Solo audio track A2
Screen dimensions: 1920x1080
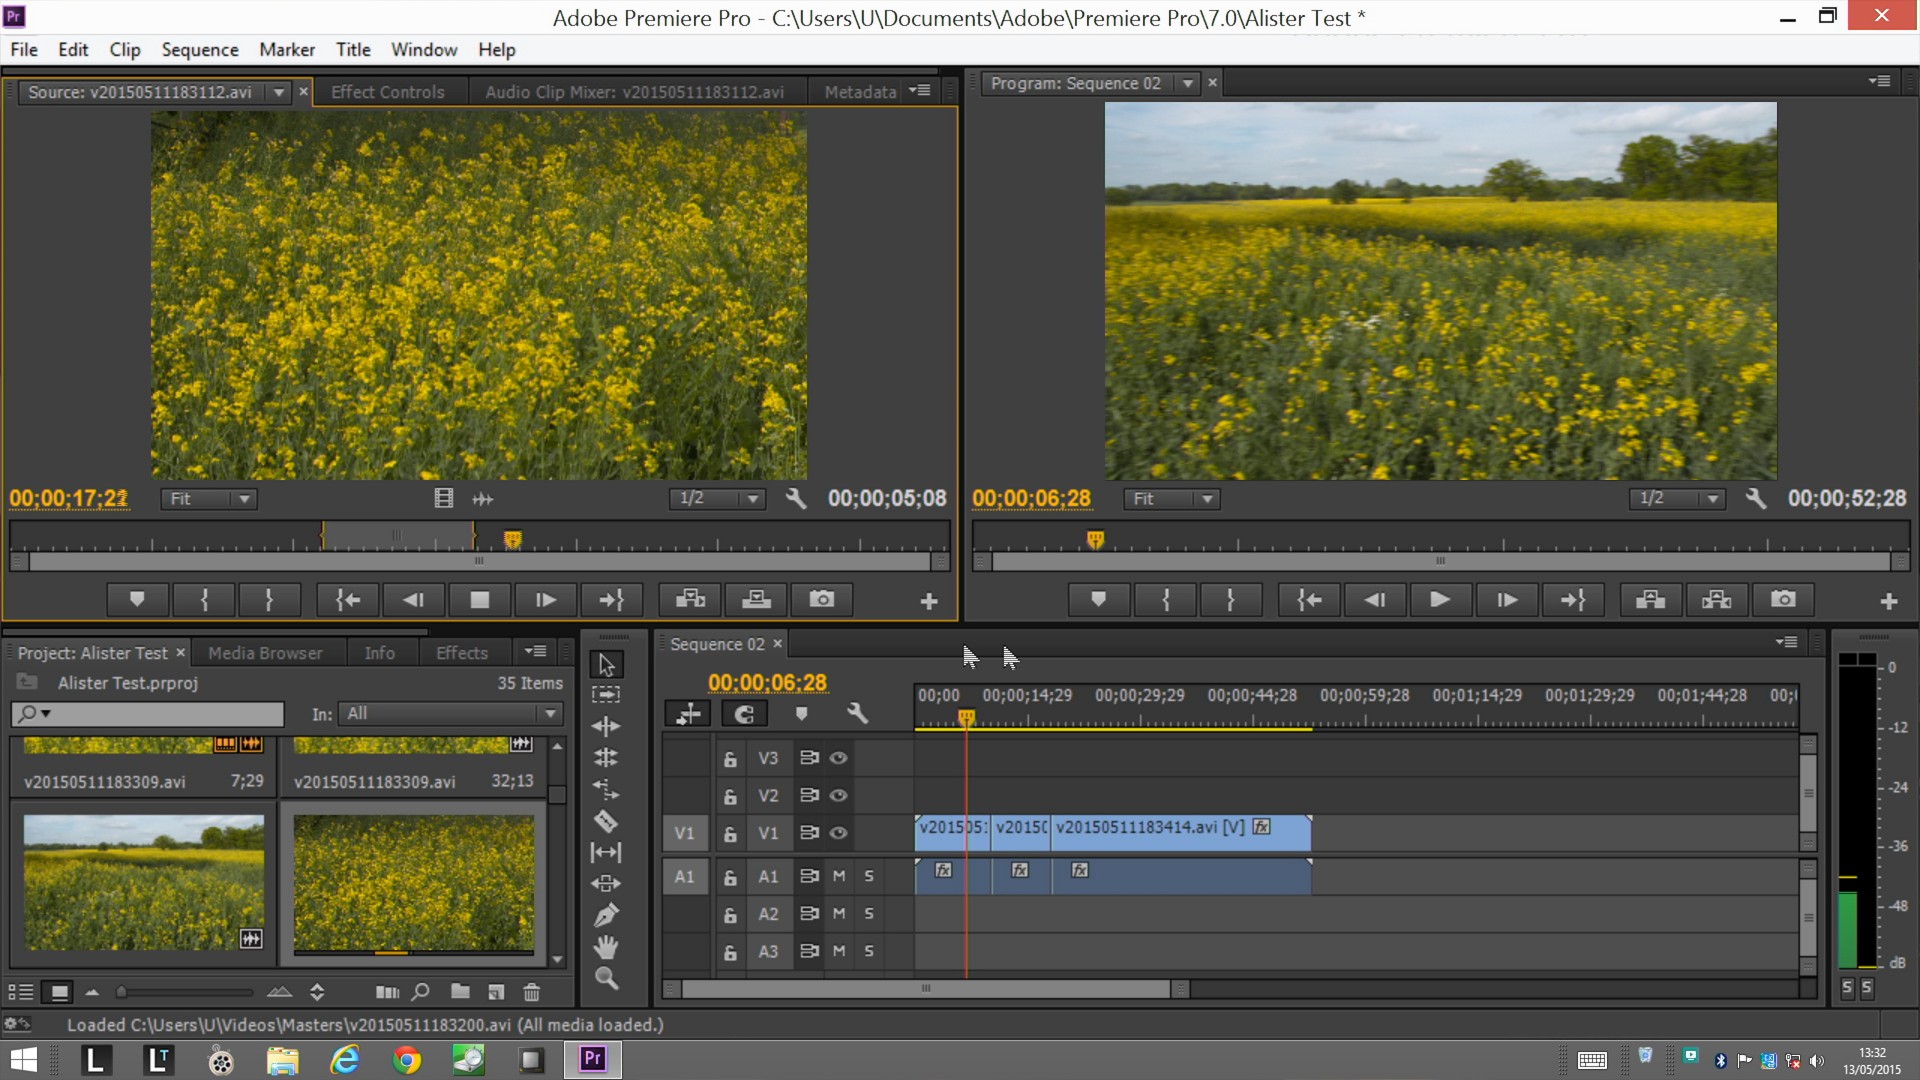pos(869,913)
